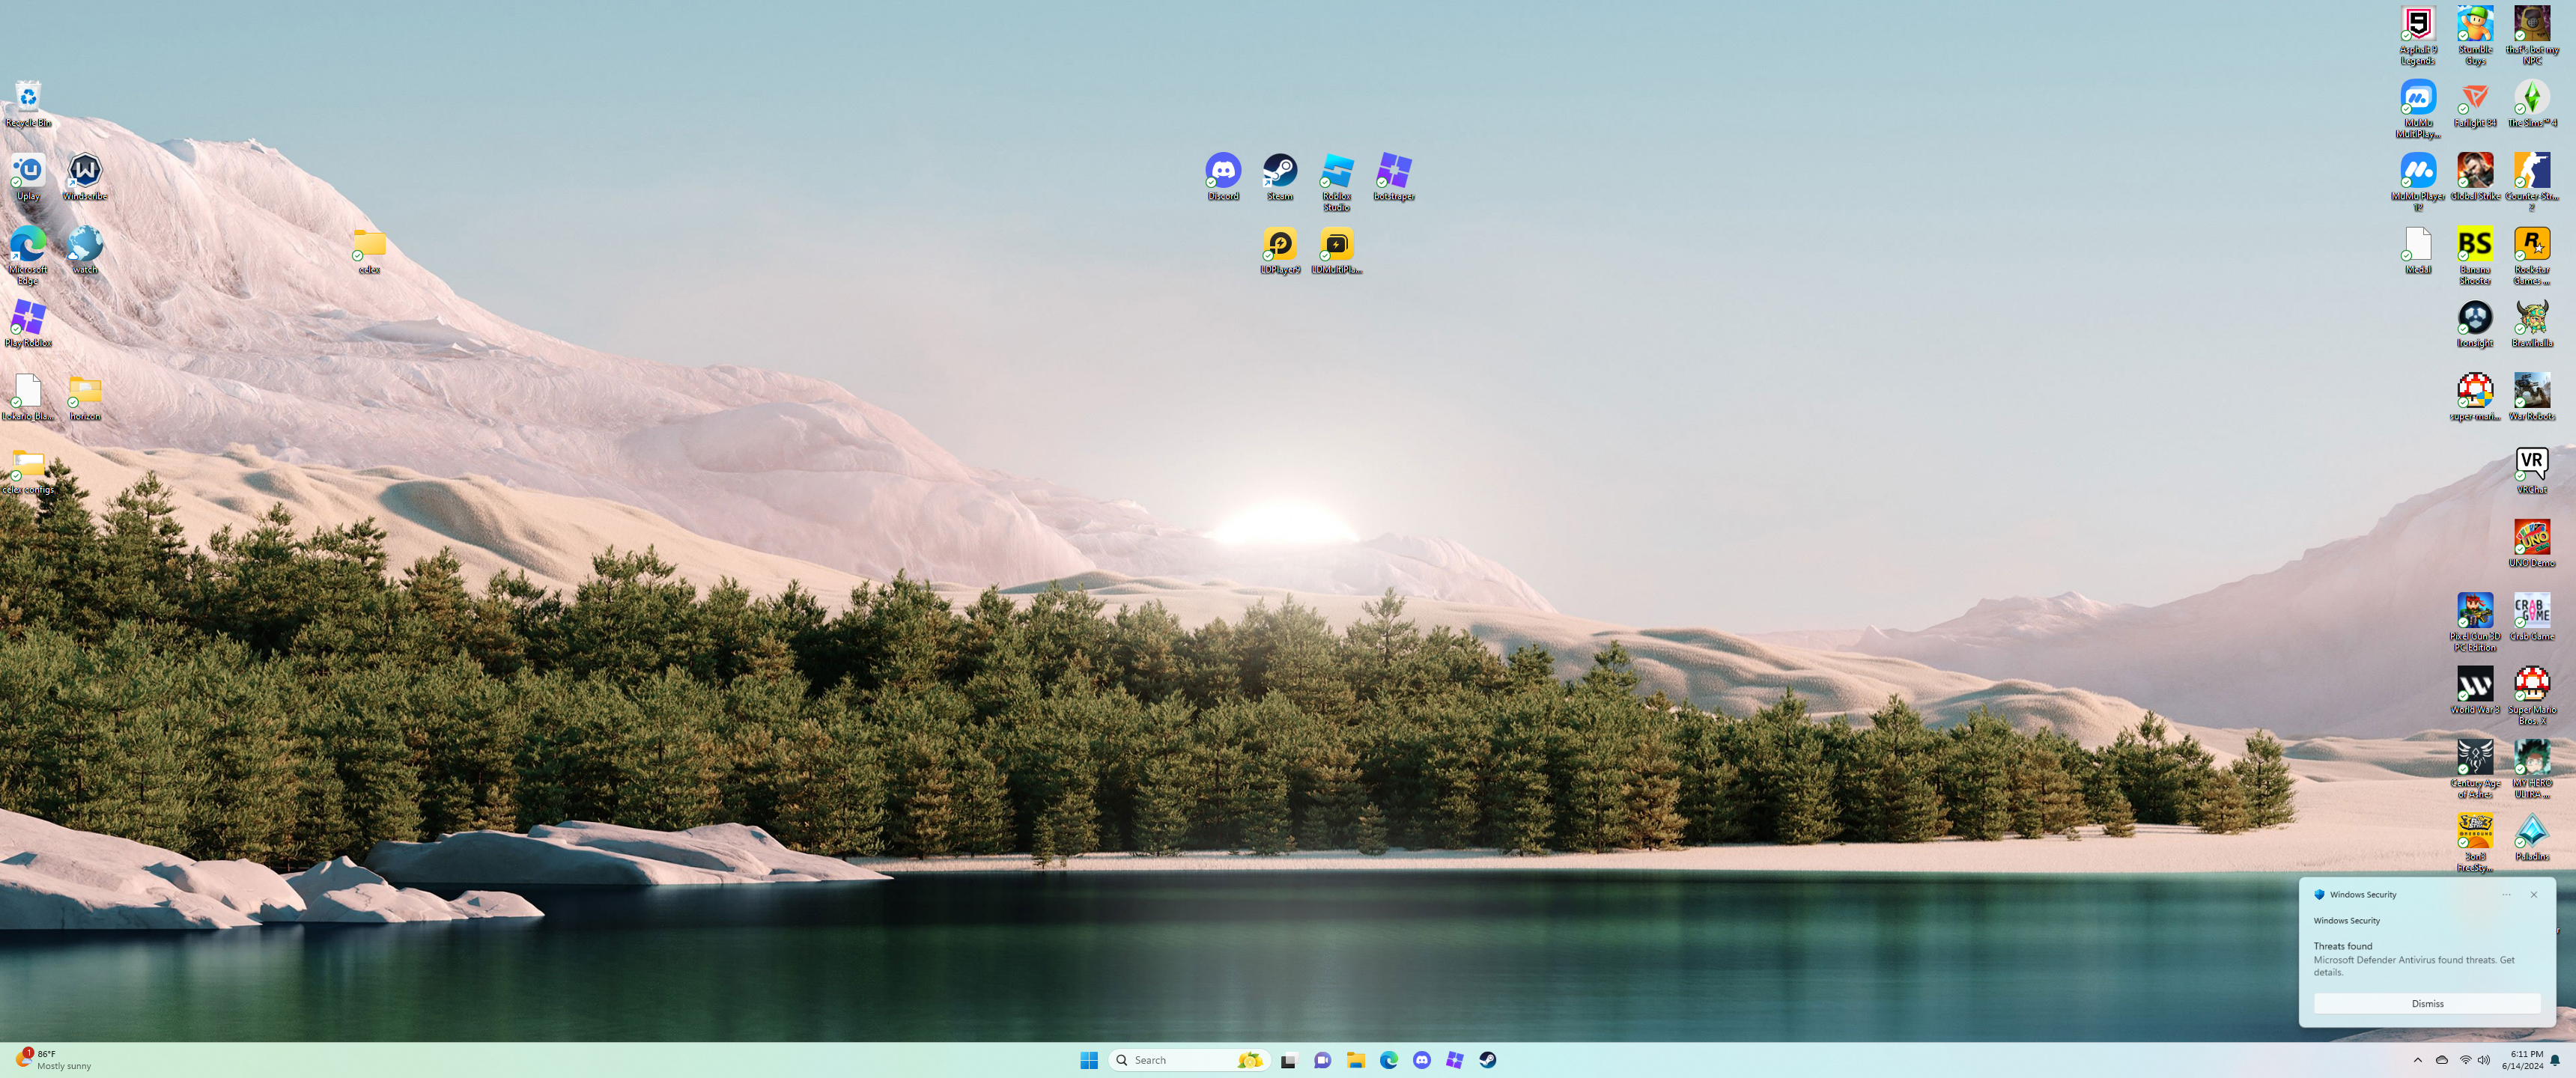Open File Explorer from the taskbar
This screenshot has width=2576, height=1078.
coord(1355,1060)
